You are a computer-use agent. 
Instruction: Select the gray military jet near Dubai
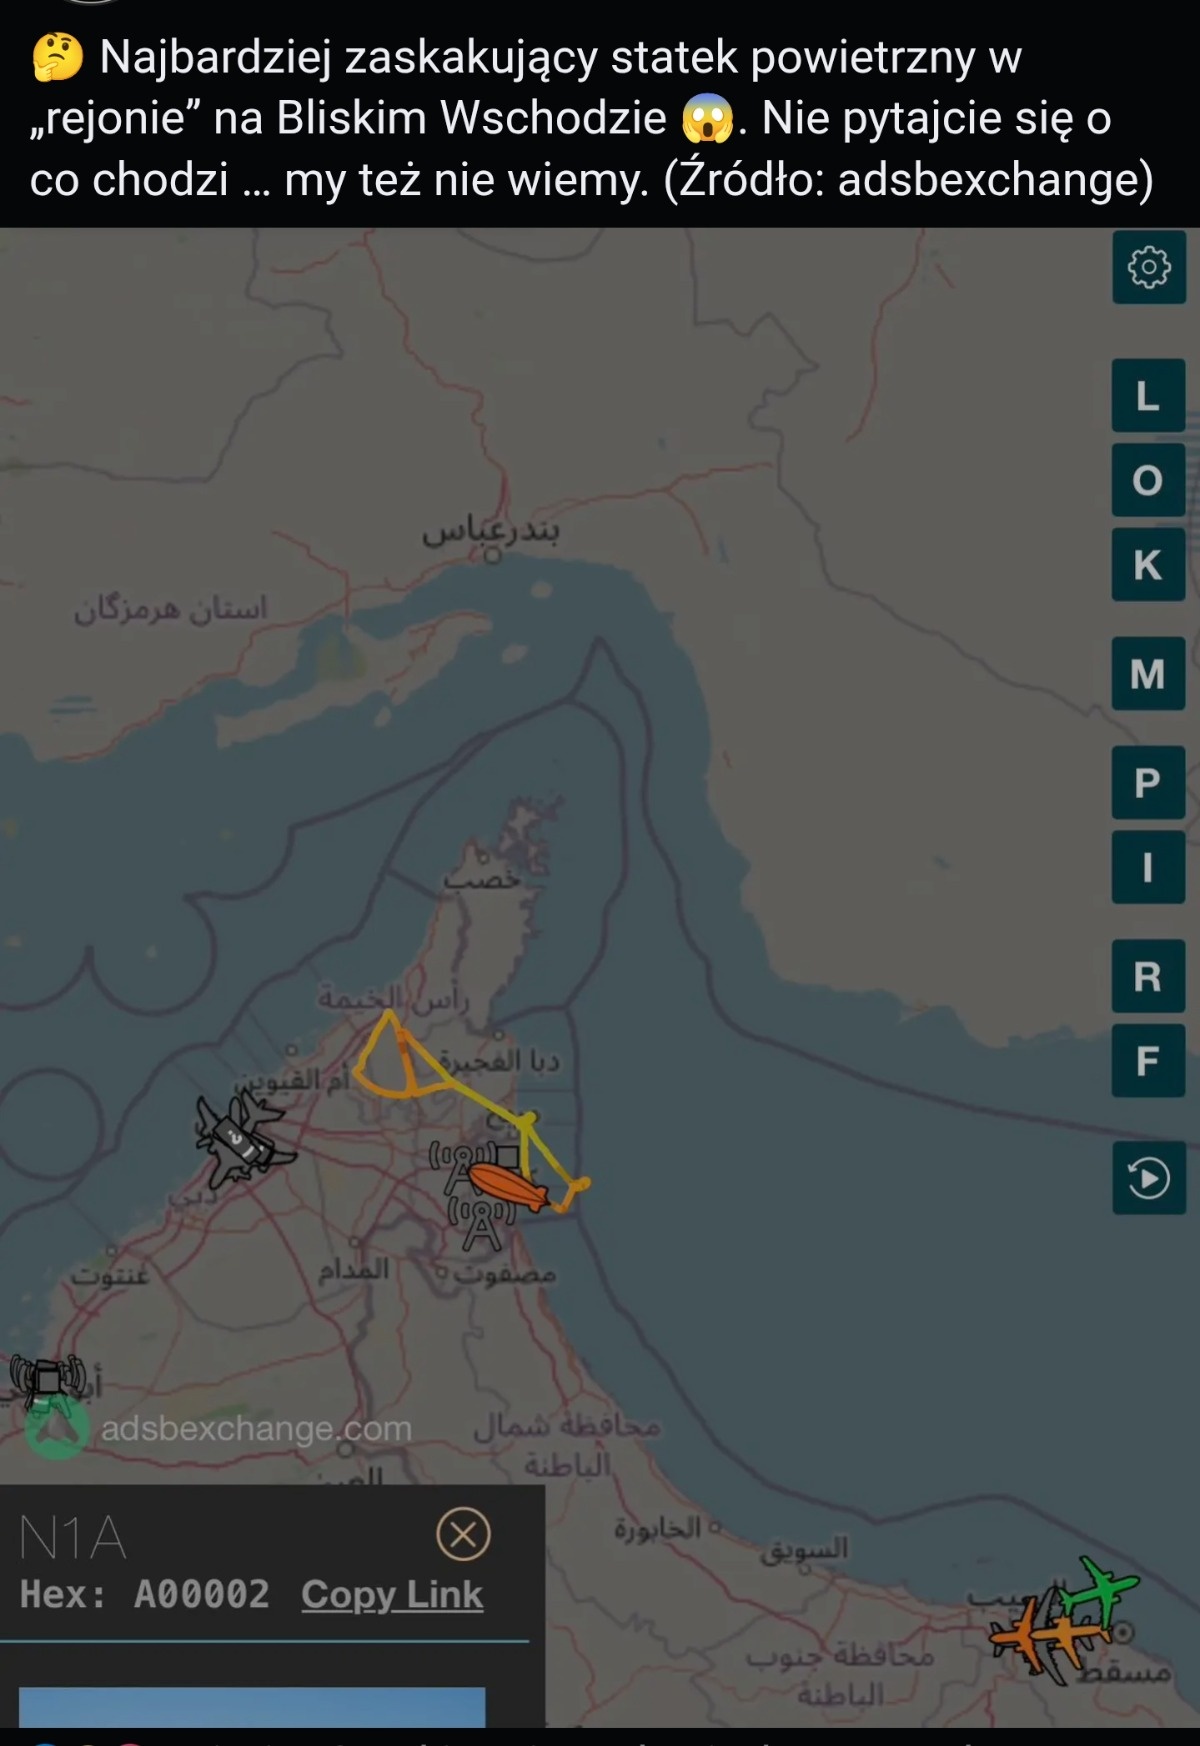241,1140
